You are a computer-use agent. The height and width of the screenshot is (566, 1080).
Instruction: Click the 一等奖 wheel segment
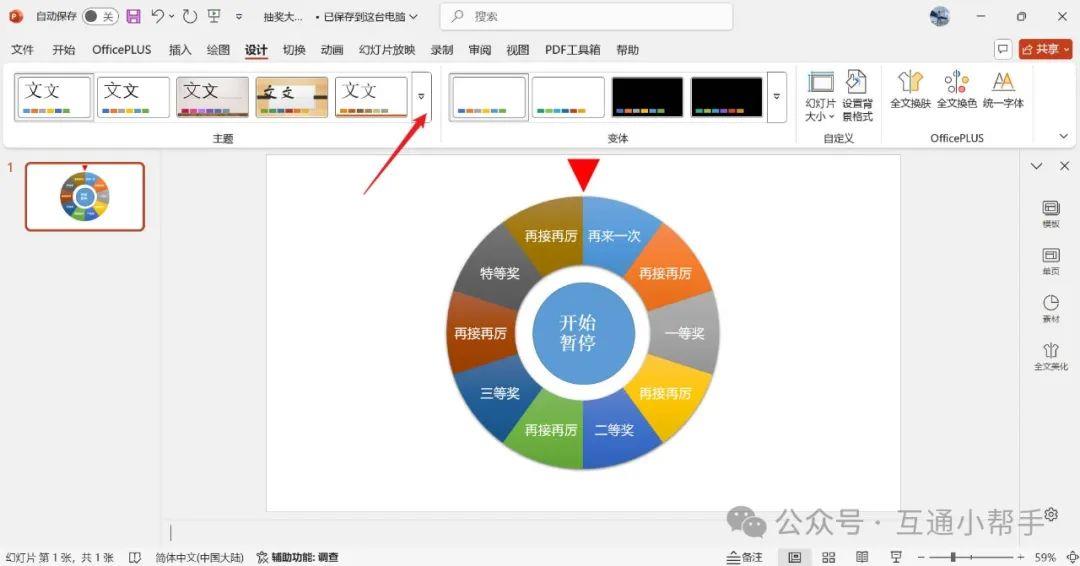[684, 333]
